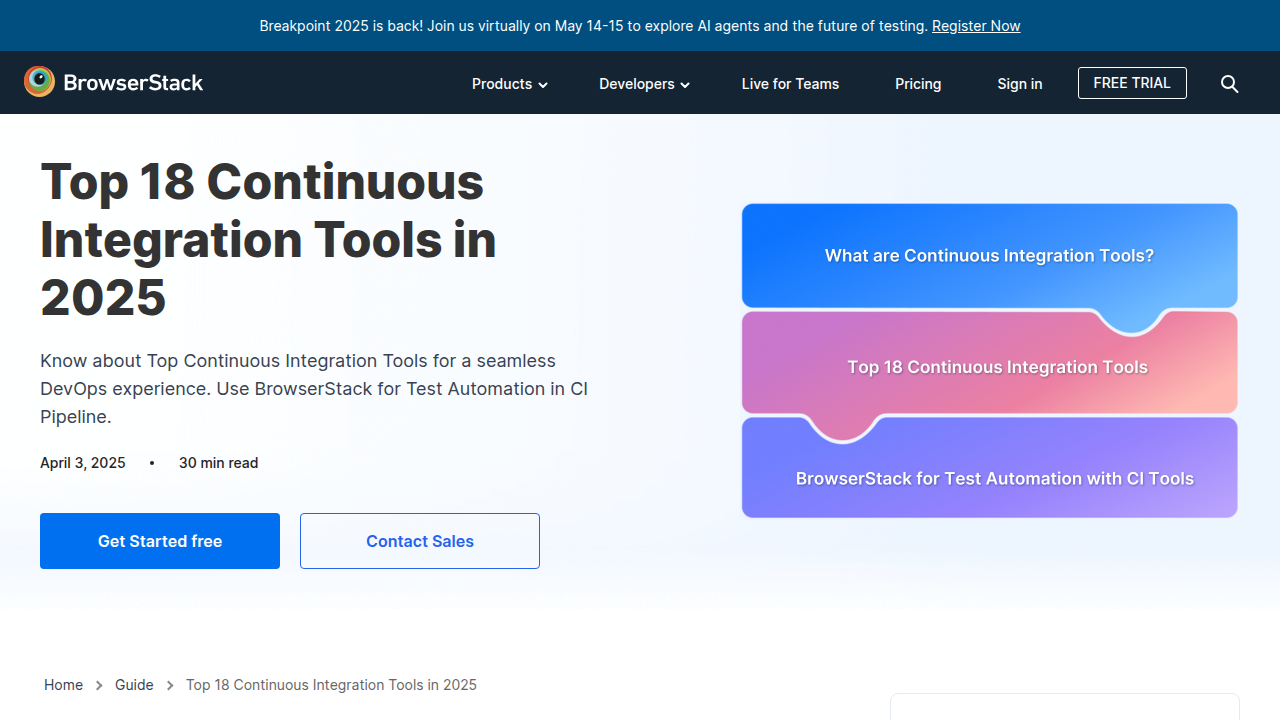Screen dimensions: 1280x720
Task: Click the BrowserStack logo icon
Action: coord(40,82)
